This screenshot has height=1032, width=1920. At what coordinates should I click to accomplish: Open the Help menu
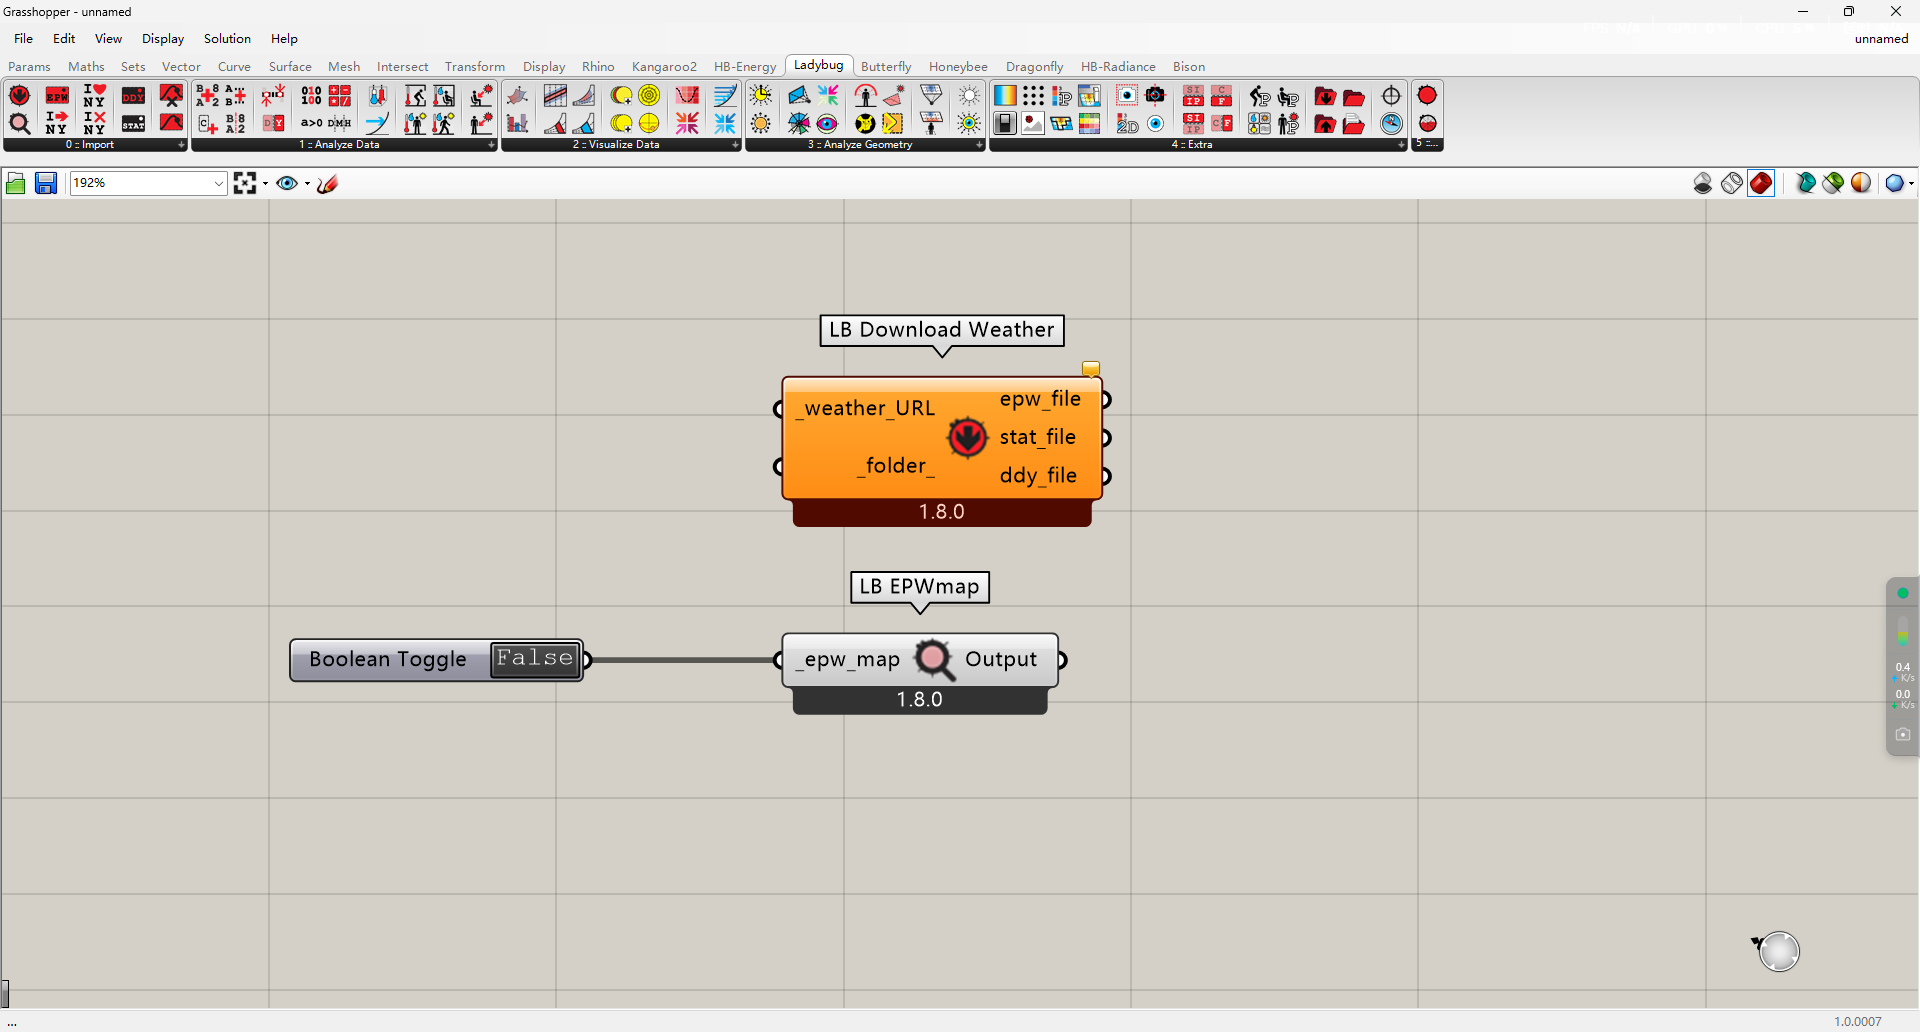coord(284,39)
